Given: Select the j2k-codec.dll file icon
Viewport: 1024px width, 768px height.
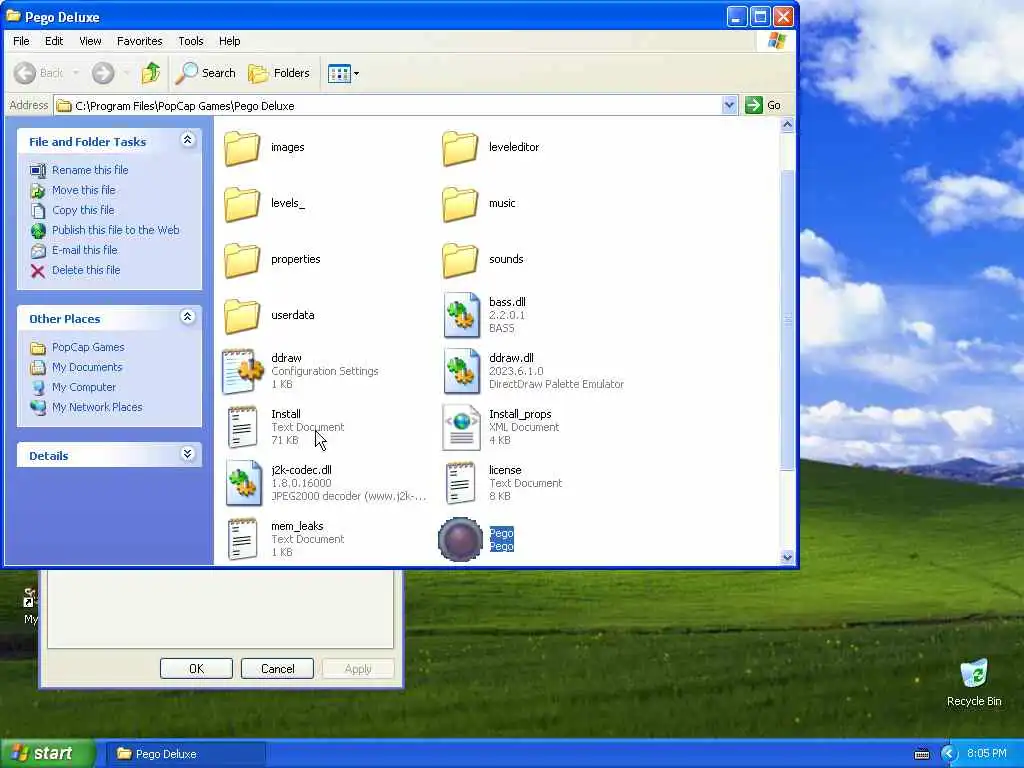Looking at the screenshot, I should [244, 483].
